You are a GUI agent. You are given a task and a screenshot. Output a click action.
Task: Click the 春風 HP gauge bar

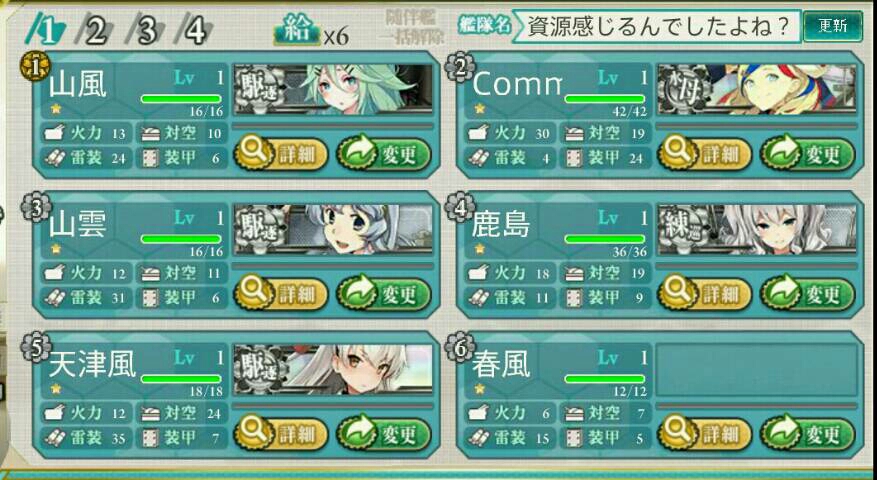[605, 379]
